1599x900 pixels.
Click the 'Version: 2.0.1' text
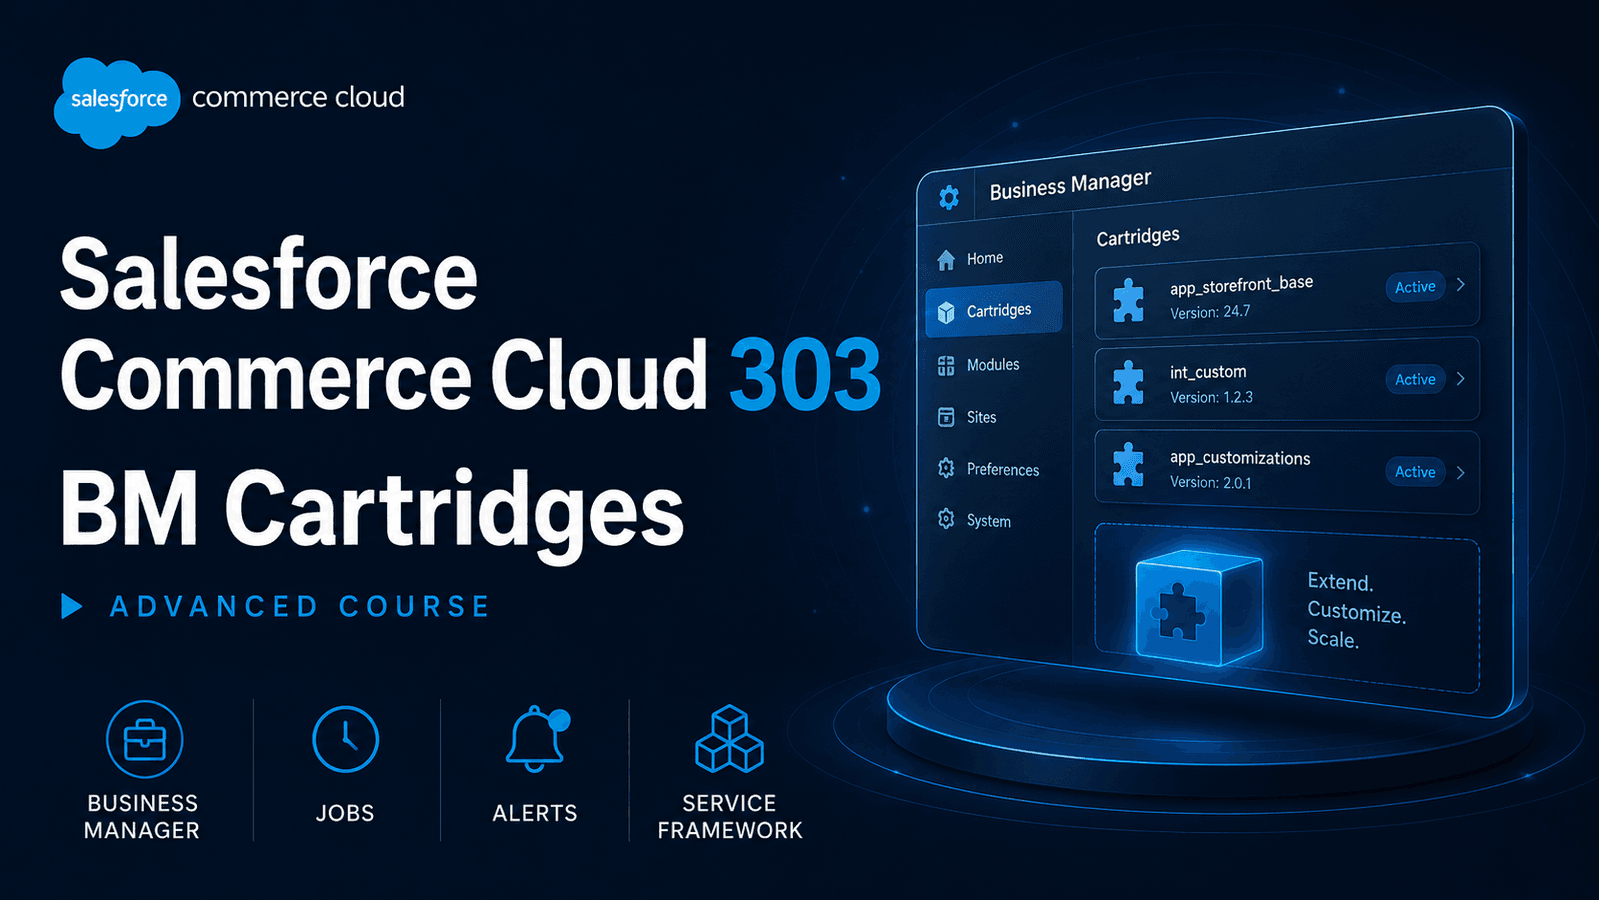tap(1211, 482)
